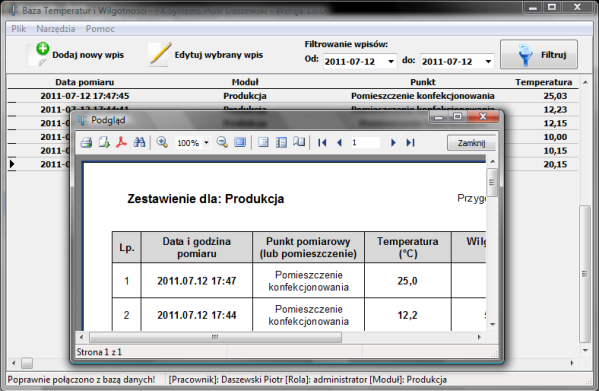Click report cell 2011.07.12 17:44

point(197,315)
